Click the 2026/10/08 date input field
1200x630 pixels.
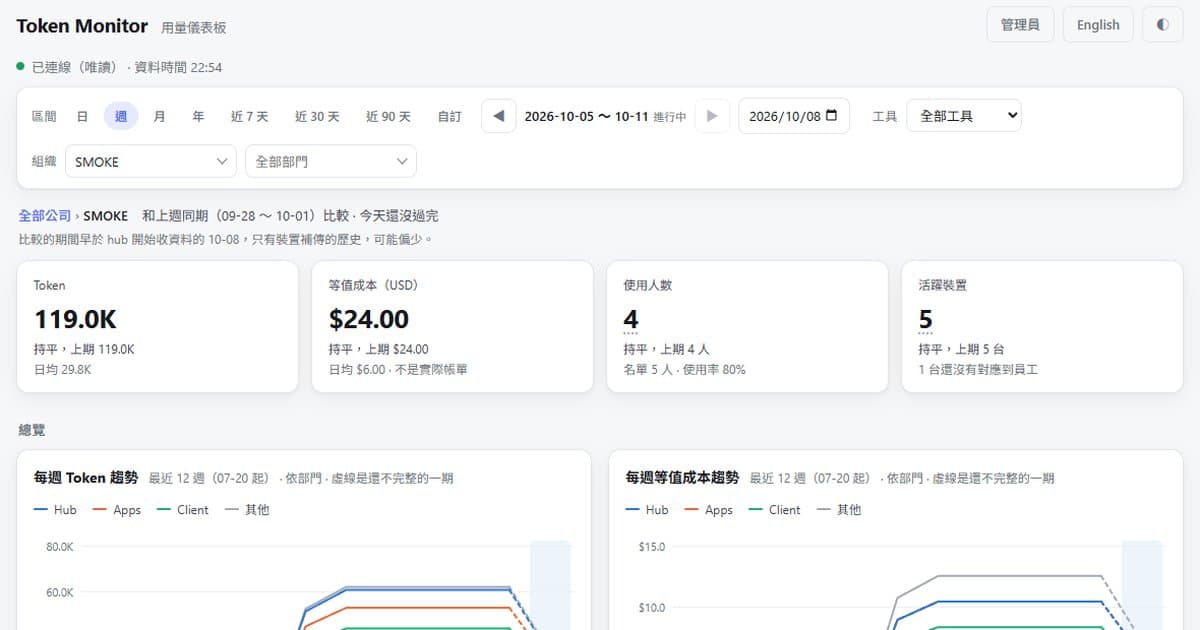click(x=794, y=116)
